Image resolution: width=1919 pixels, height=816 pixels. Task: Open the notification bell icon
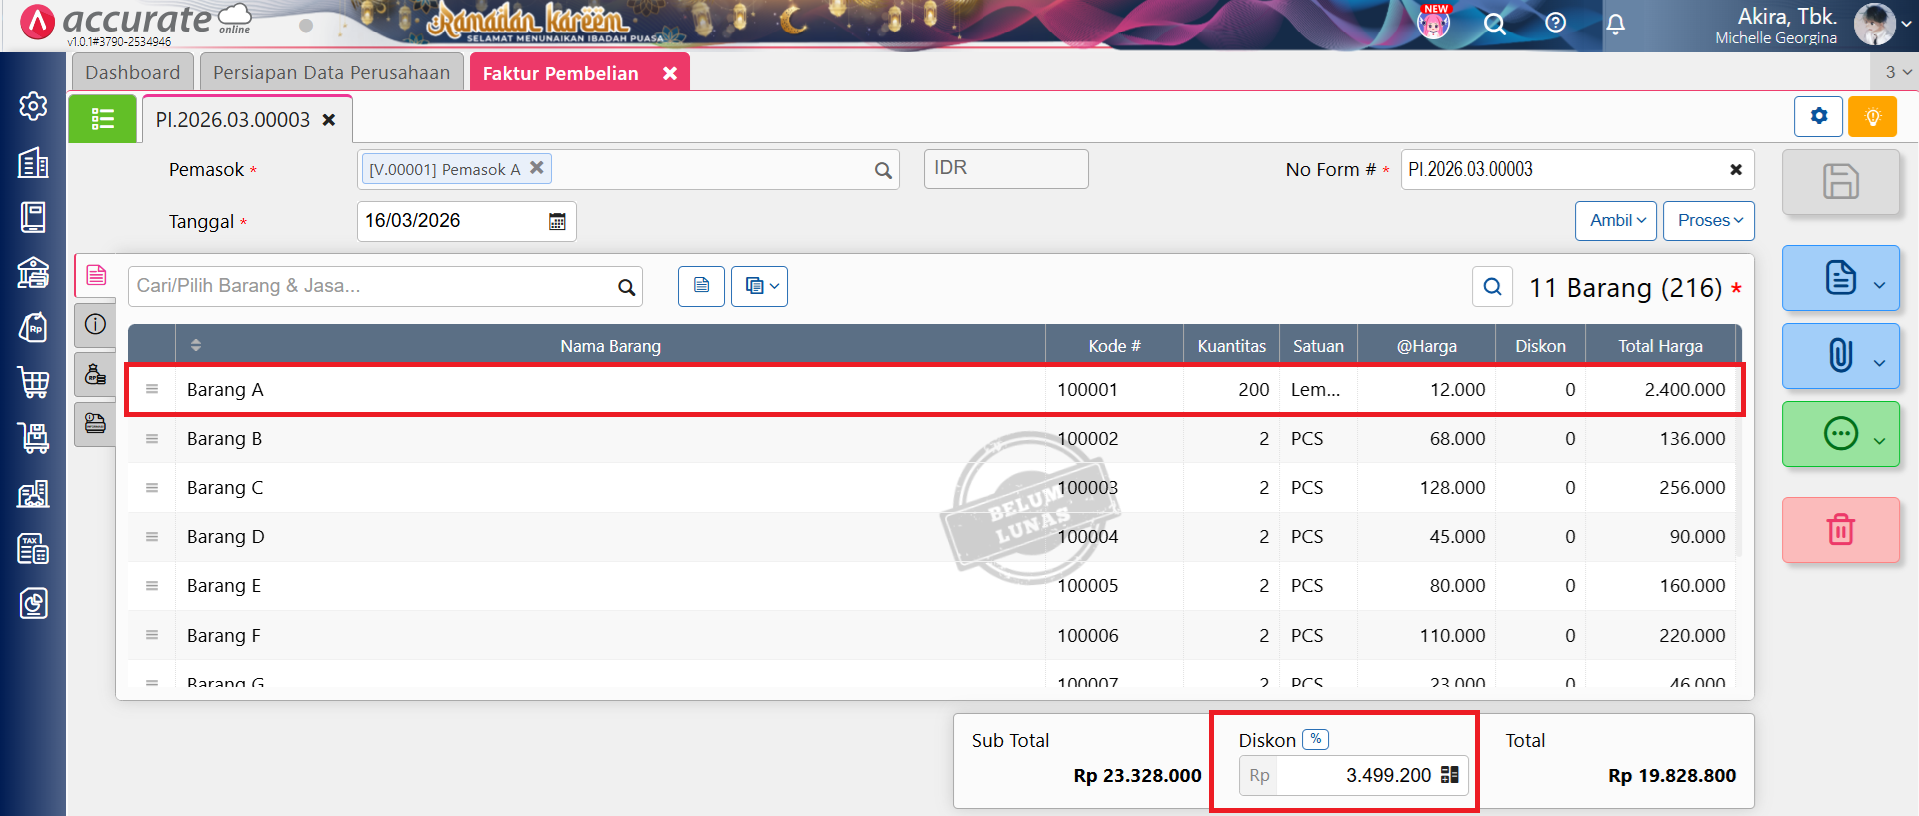(x=1615, y=24)
